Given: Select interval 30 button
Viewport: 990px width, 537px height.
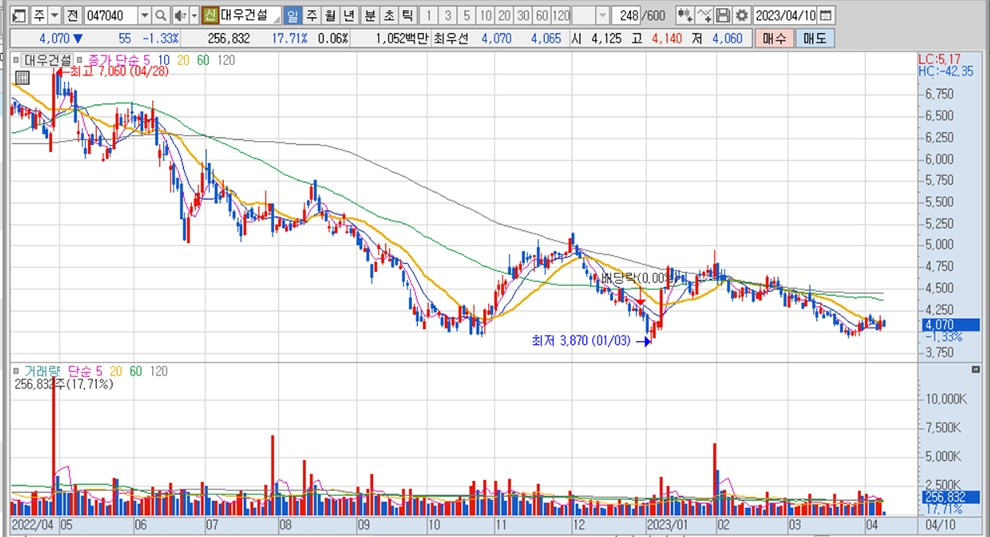Looking at the screenshot, I should (x=523, y=15).
